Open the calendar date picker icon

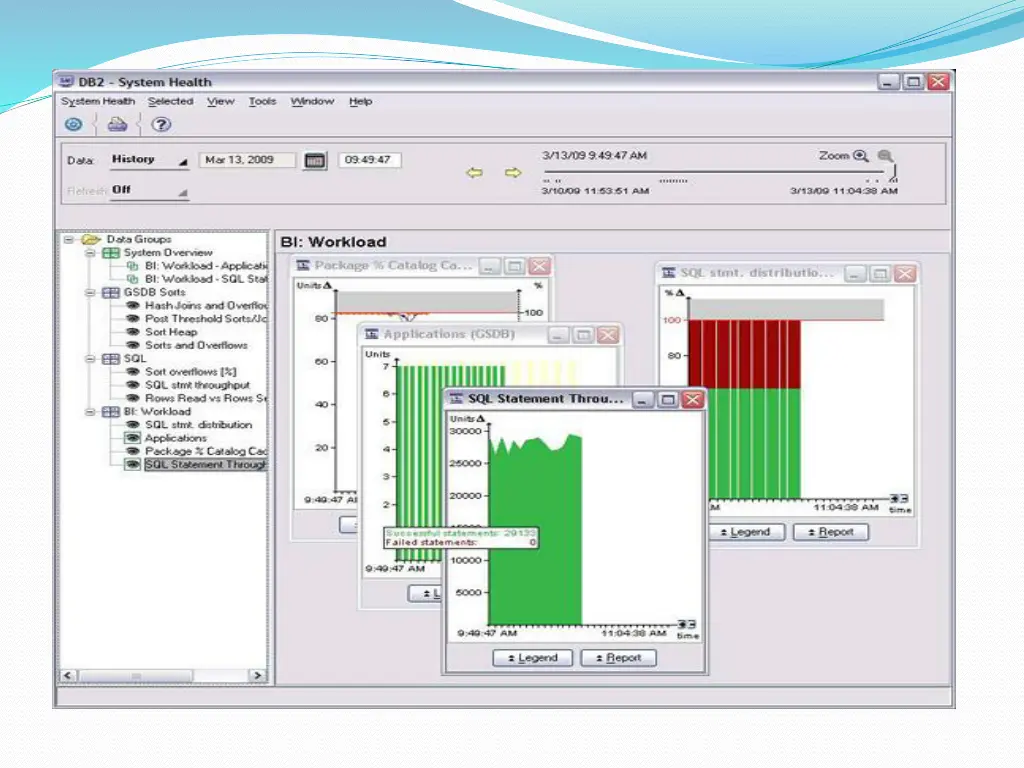[x=315, y=160]
